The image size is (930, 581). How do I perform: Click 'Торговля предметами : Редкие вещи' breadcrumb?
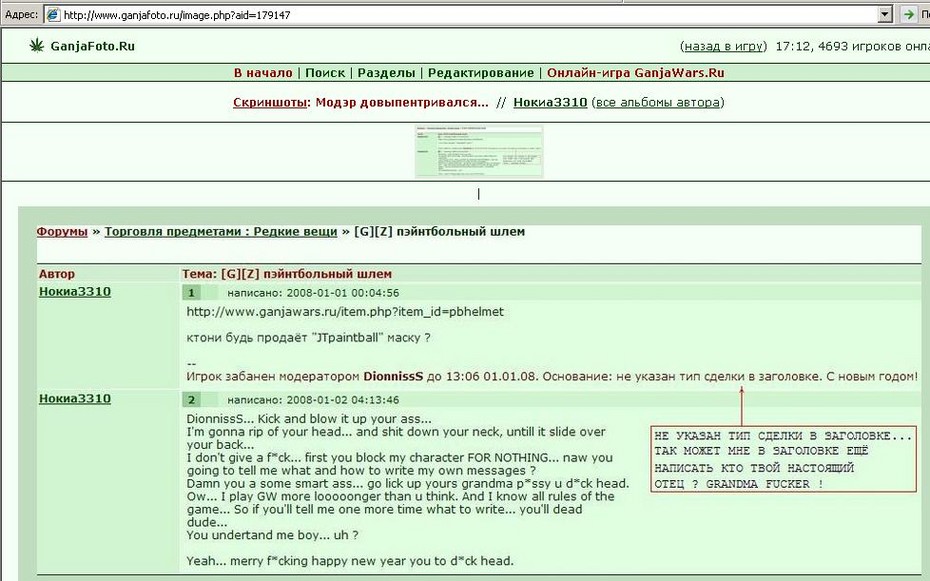click(221, 231)
